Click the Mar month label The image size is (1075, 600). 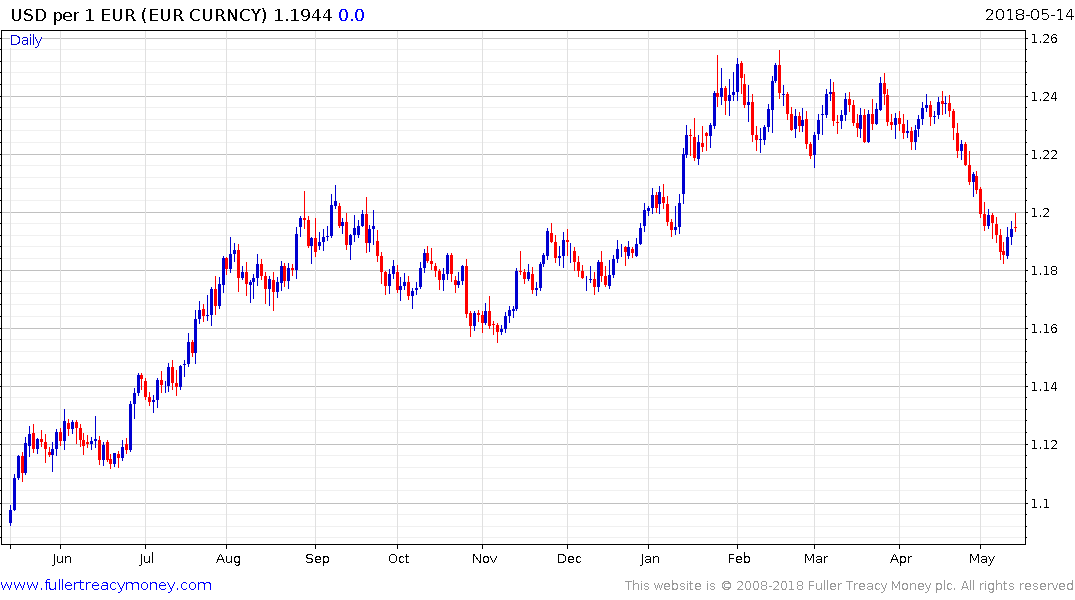[816, 559]
